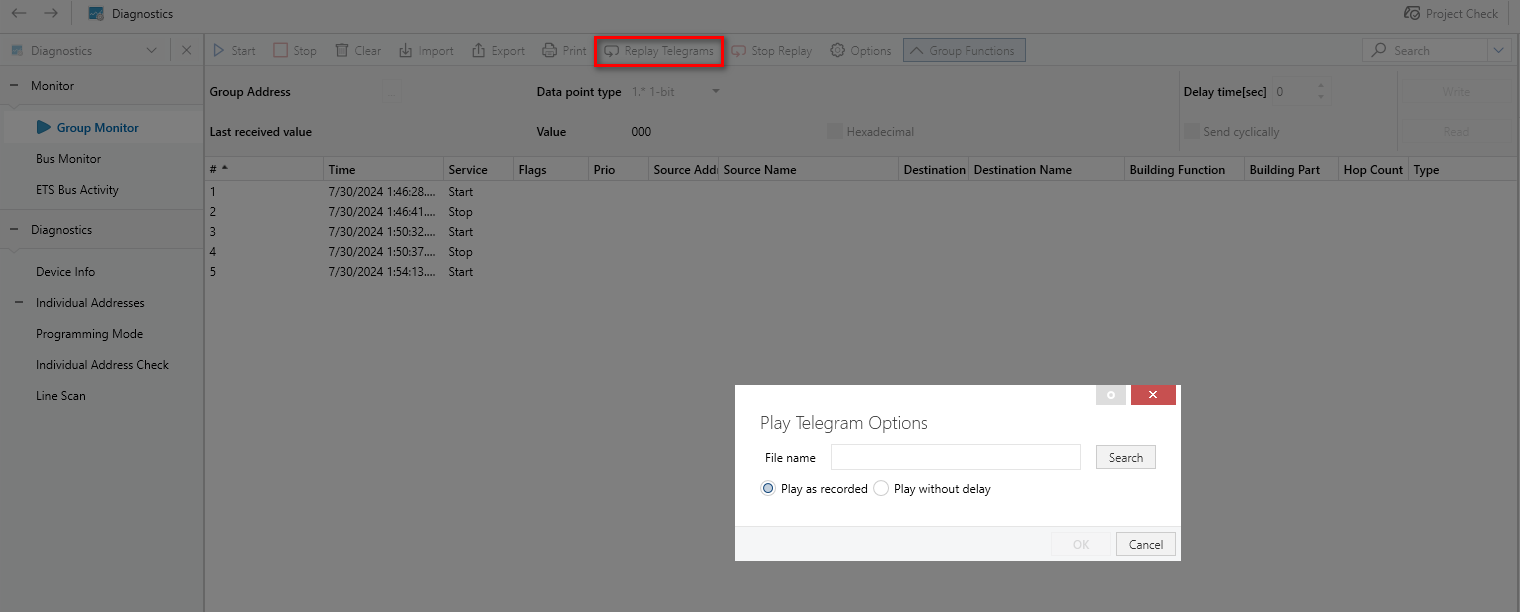Click Stop Replay in toolbar

point(771,50)
